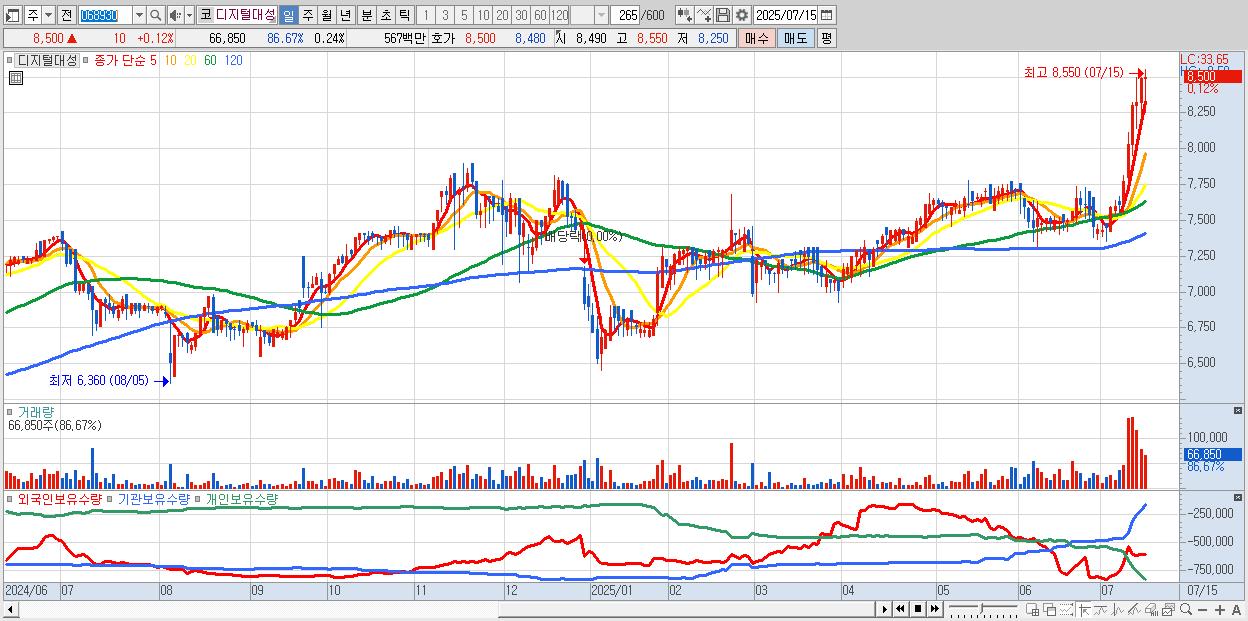
Task: Click the magnifier zoom icon in bottom toolbar
Action: (x=1186, y=609)
